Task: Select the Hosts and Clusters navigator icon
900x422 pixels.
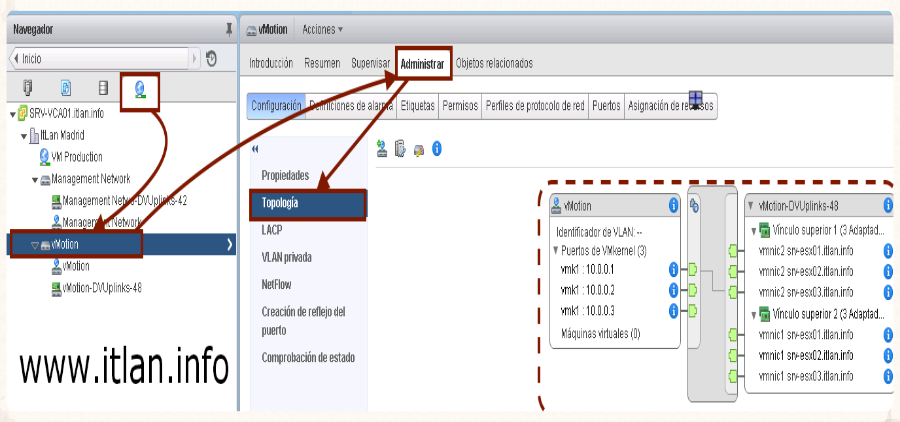Action: click(28, 88)
